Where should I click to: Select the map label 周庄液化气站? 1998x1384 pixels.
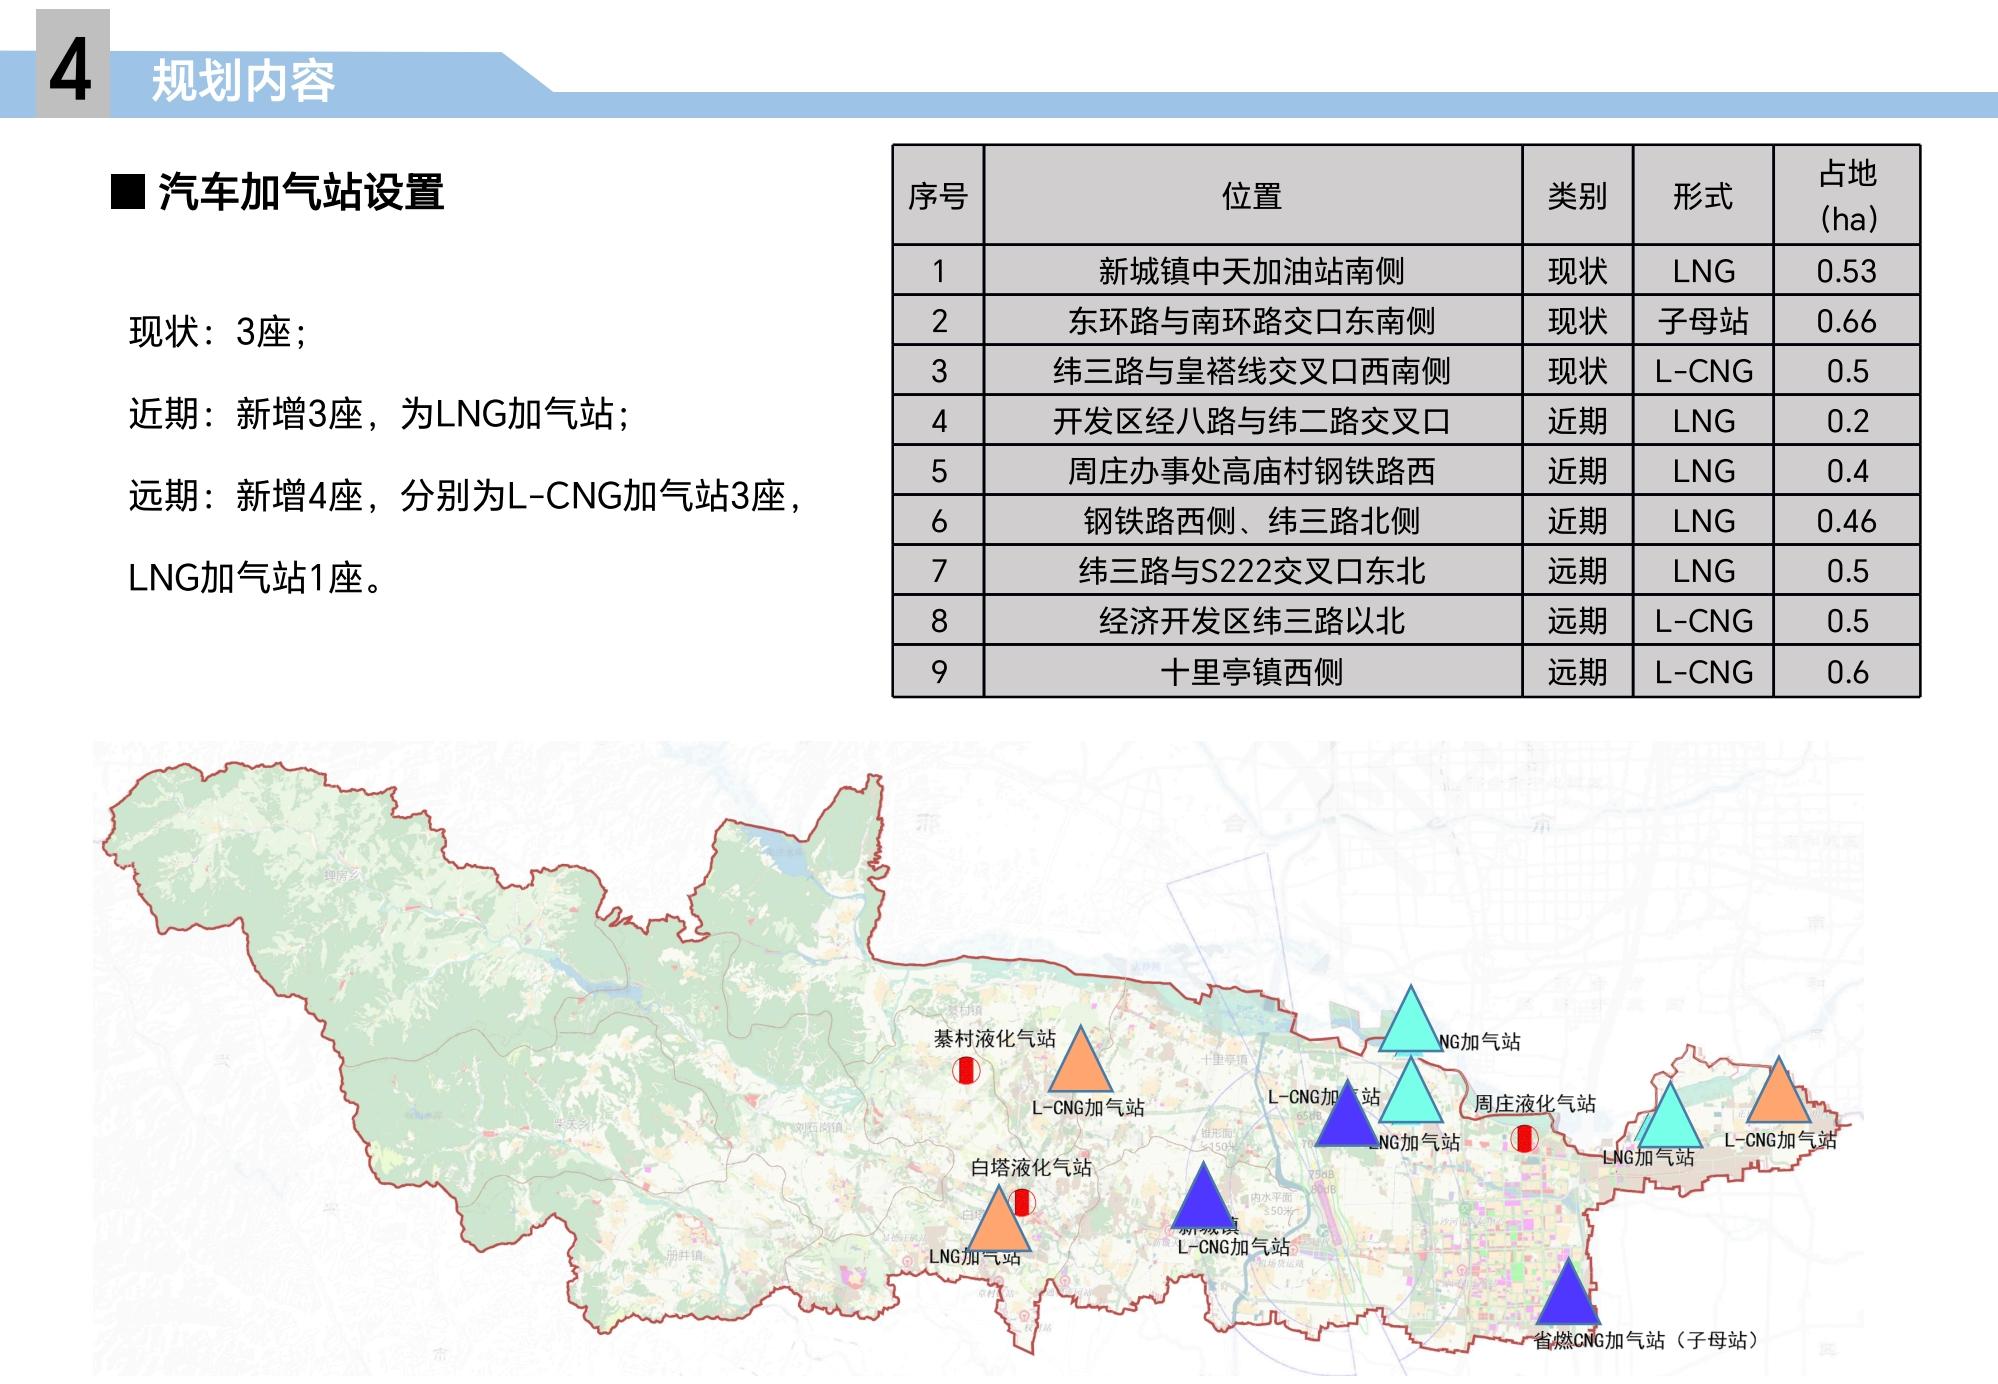pyautogui.click(x=1535, y=1103)
